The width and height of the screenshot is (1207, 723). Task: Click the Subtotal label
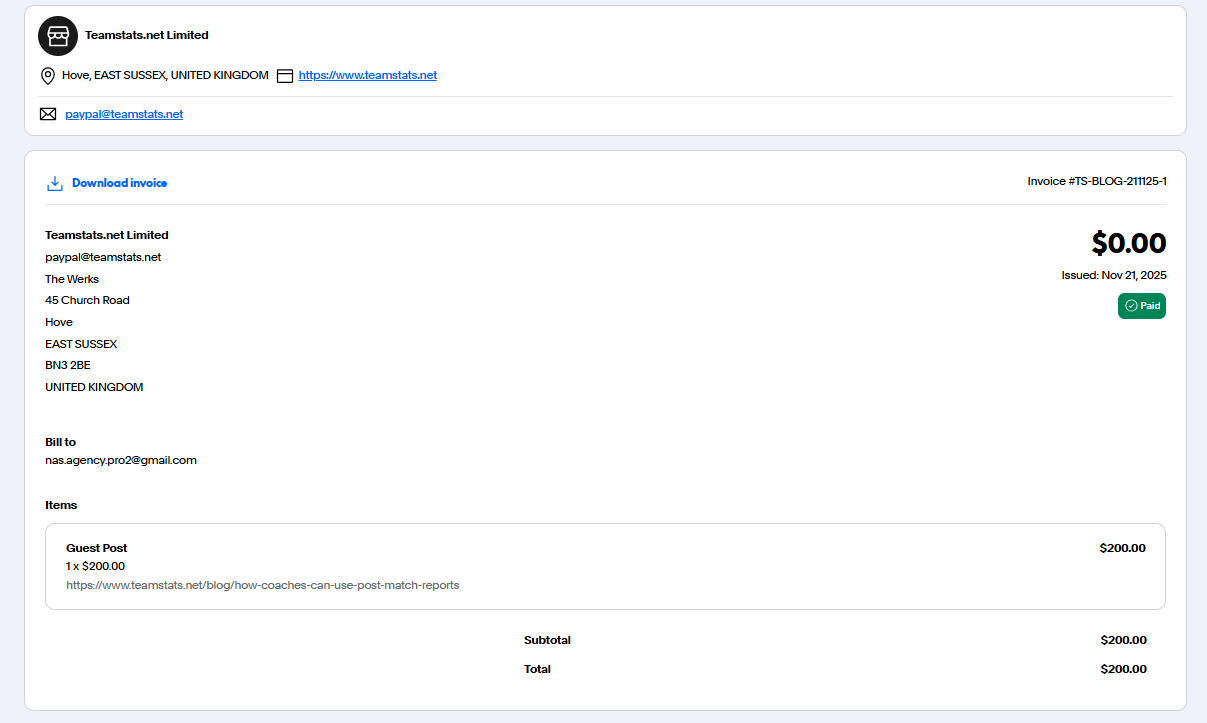coord(547,640)
